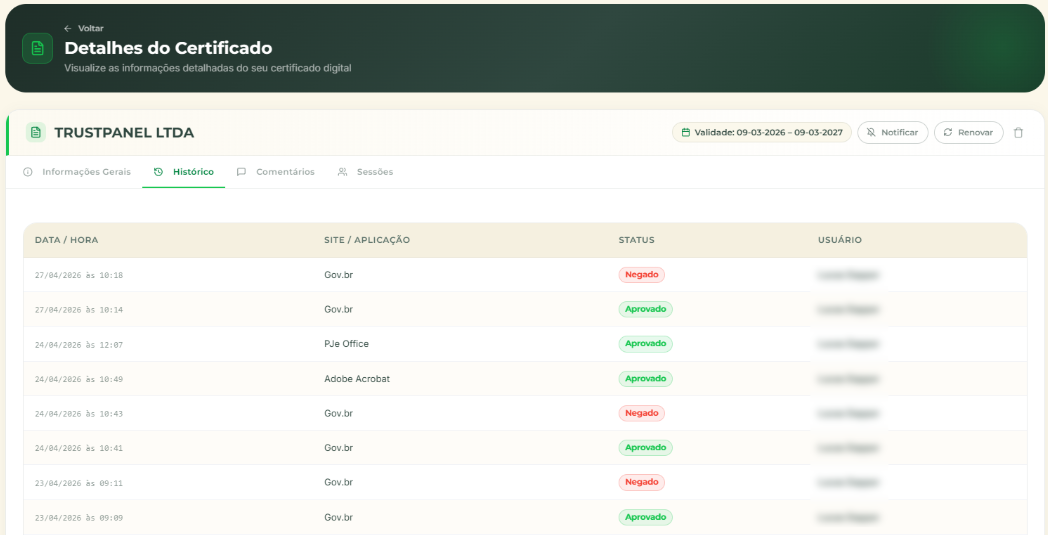Click the PJe Office application cell
Viewport: 1048px width, 535px height.
(346, 344)
